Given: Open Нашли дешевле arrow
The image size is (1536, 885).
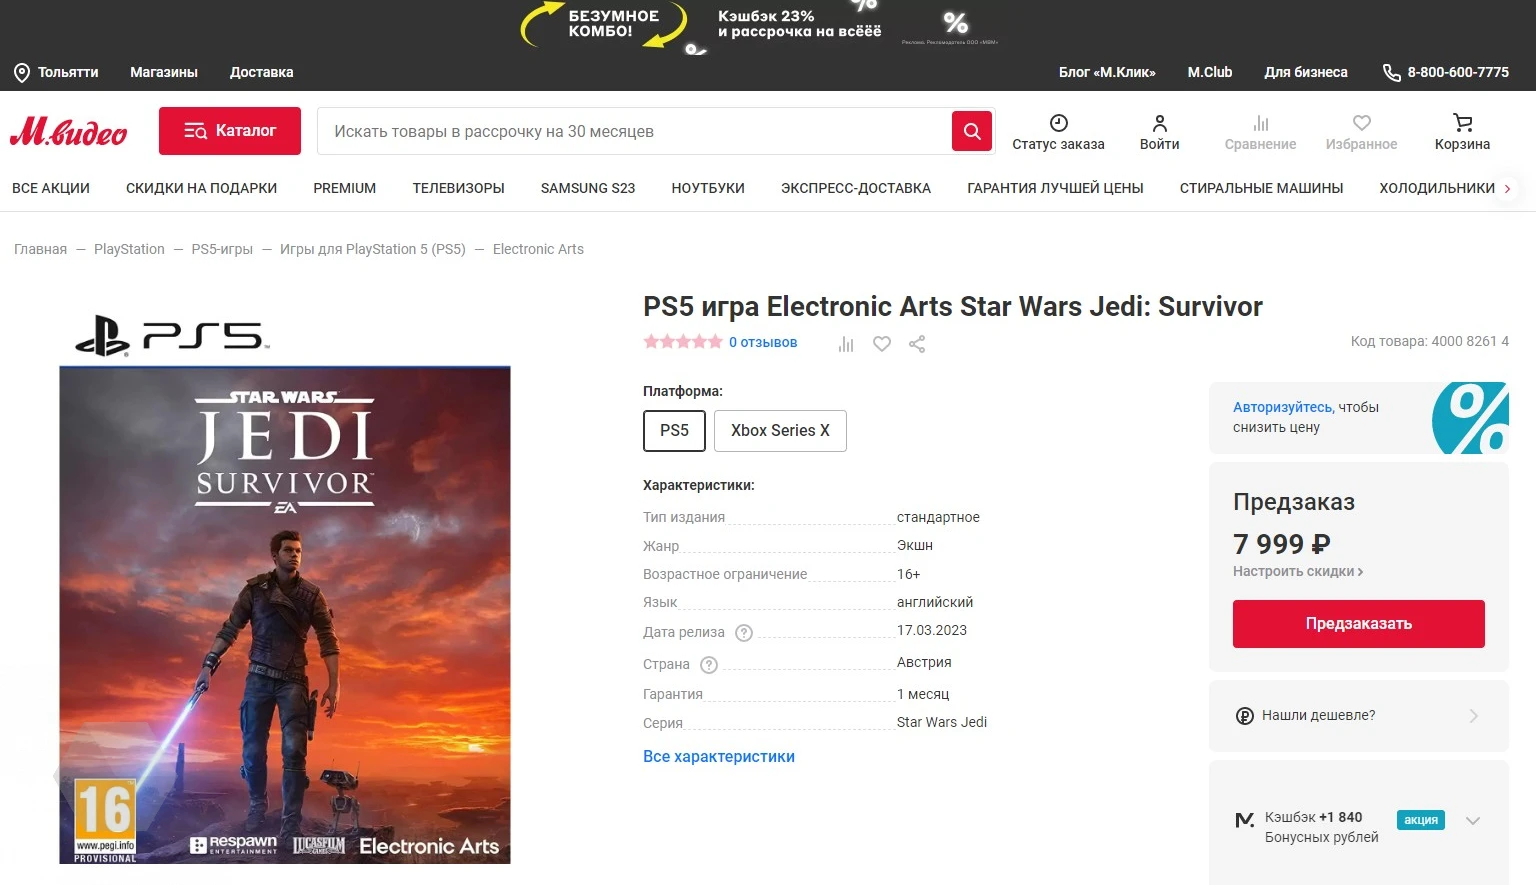Looking at the screenshot, I should coord(1473,716).
